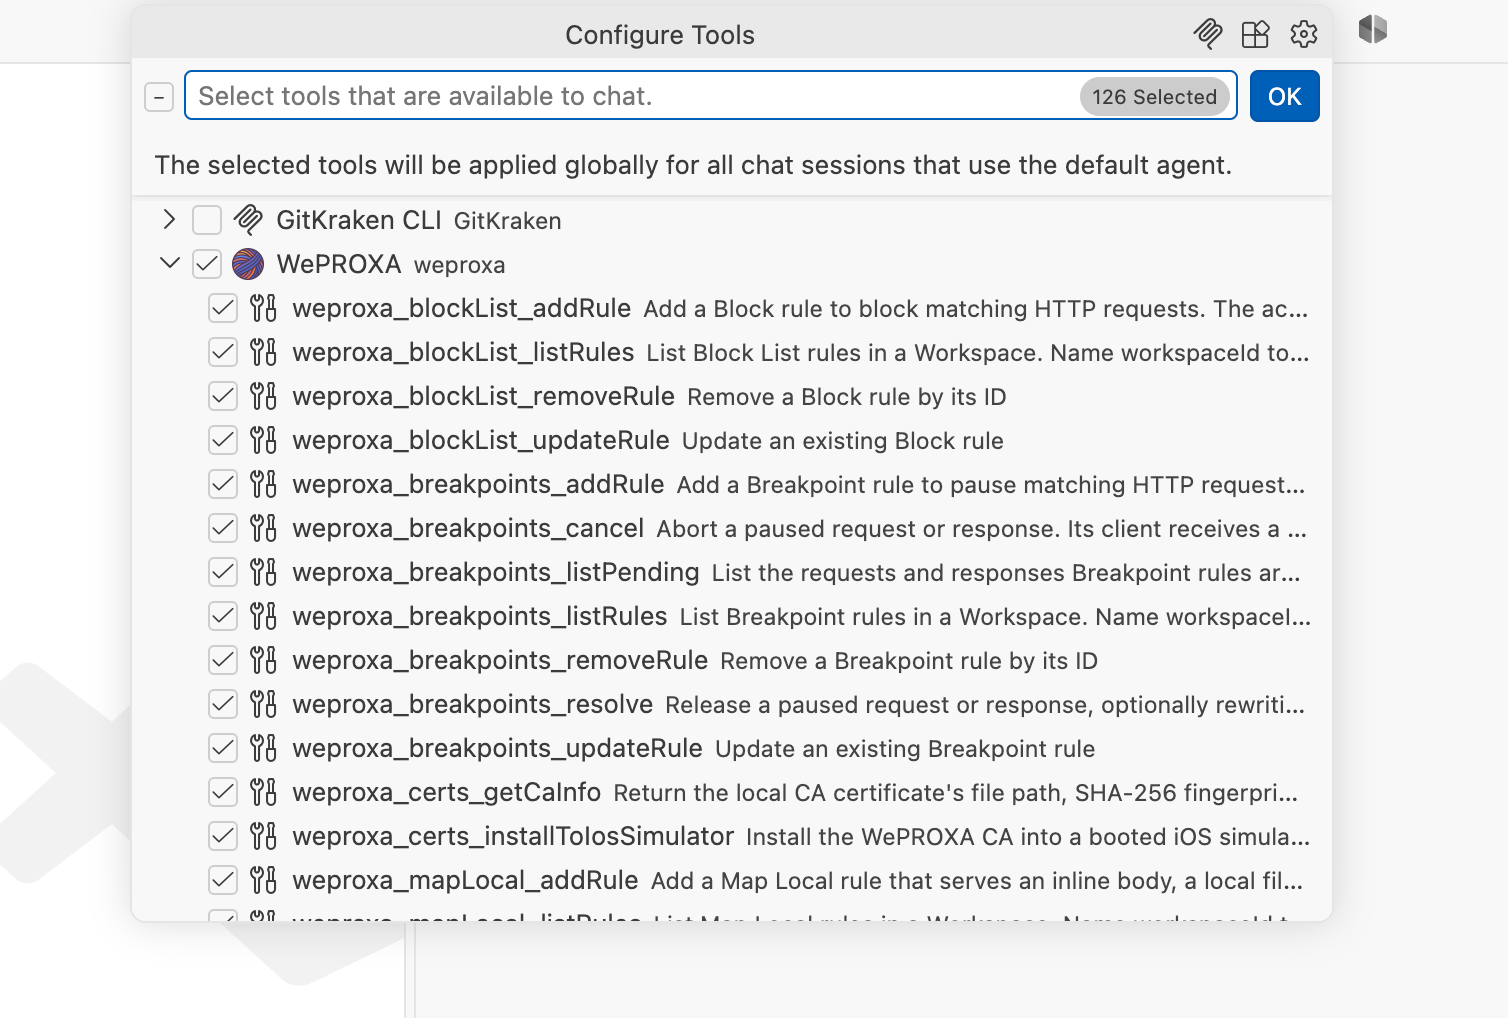Uncheck weproxa_blockList_listRules tool
This screenshot has height=1018, width=1508.
point(223,352)
